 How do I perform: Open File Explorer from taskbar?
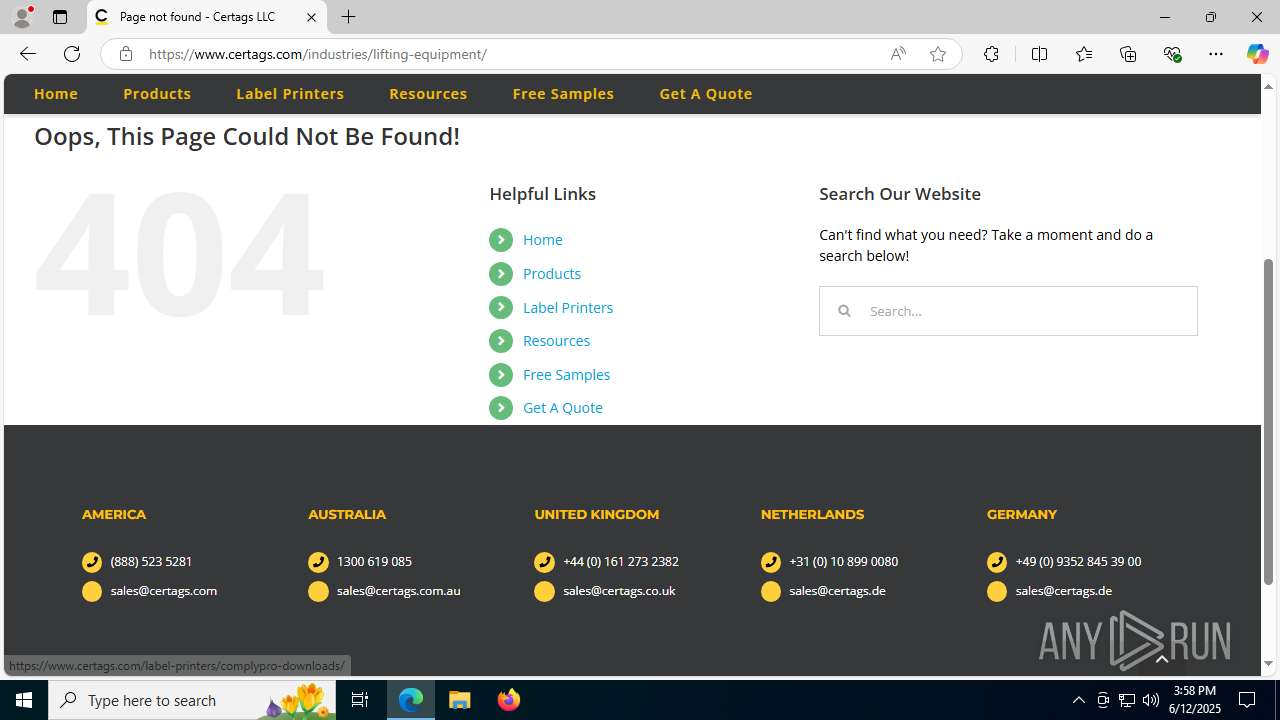pyautogui.click(x=460, y=700)
